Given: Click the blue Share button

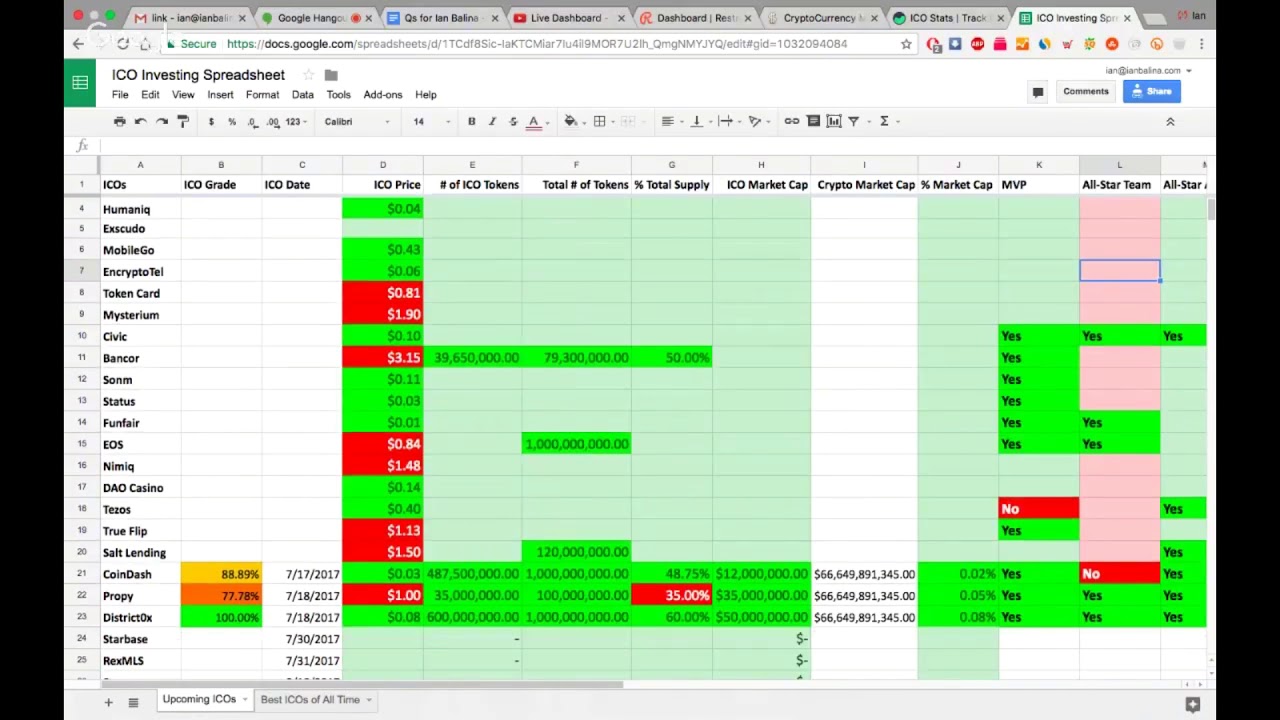Looking at the screenshot, I should tap(1152, 92).
